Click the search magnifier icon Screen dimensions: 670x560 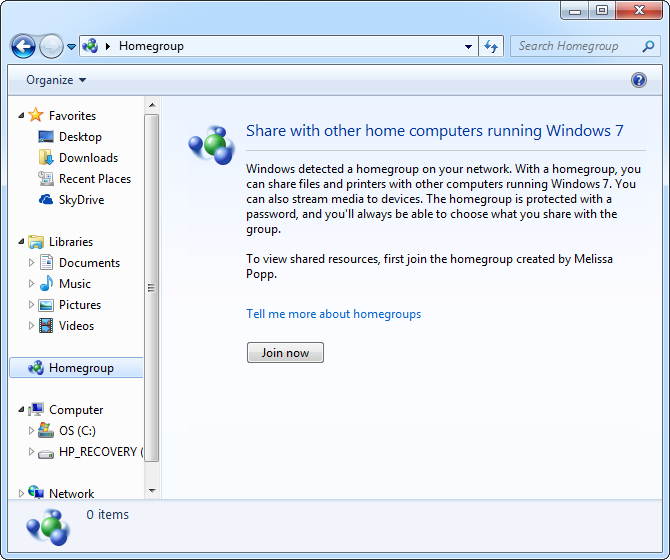(x=648, y=46)
